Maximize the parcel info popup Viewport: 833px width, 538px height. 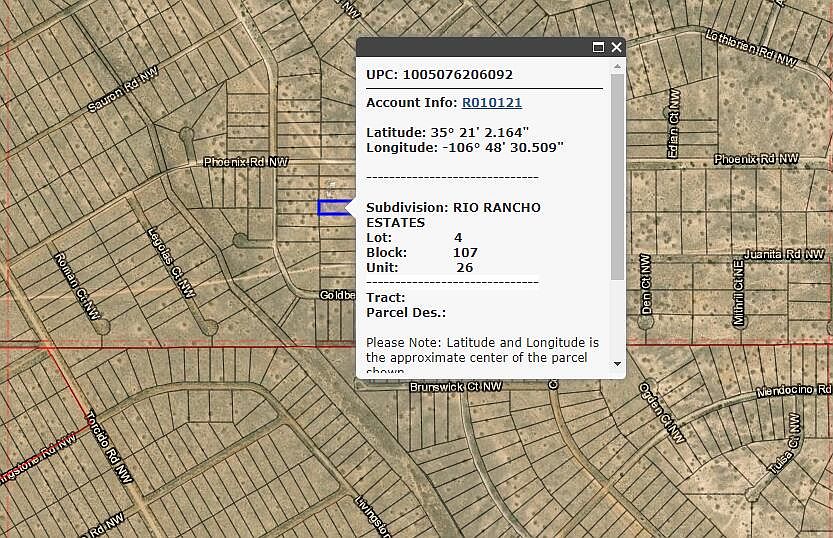coord(599,47)
